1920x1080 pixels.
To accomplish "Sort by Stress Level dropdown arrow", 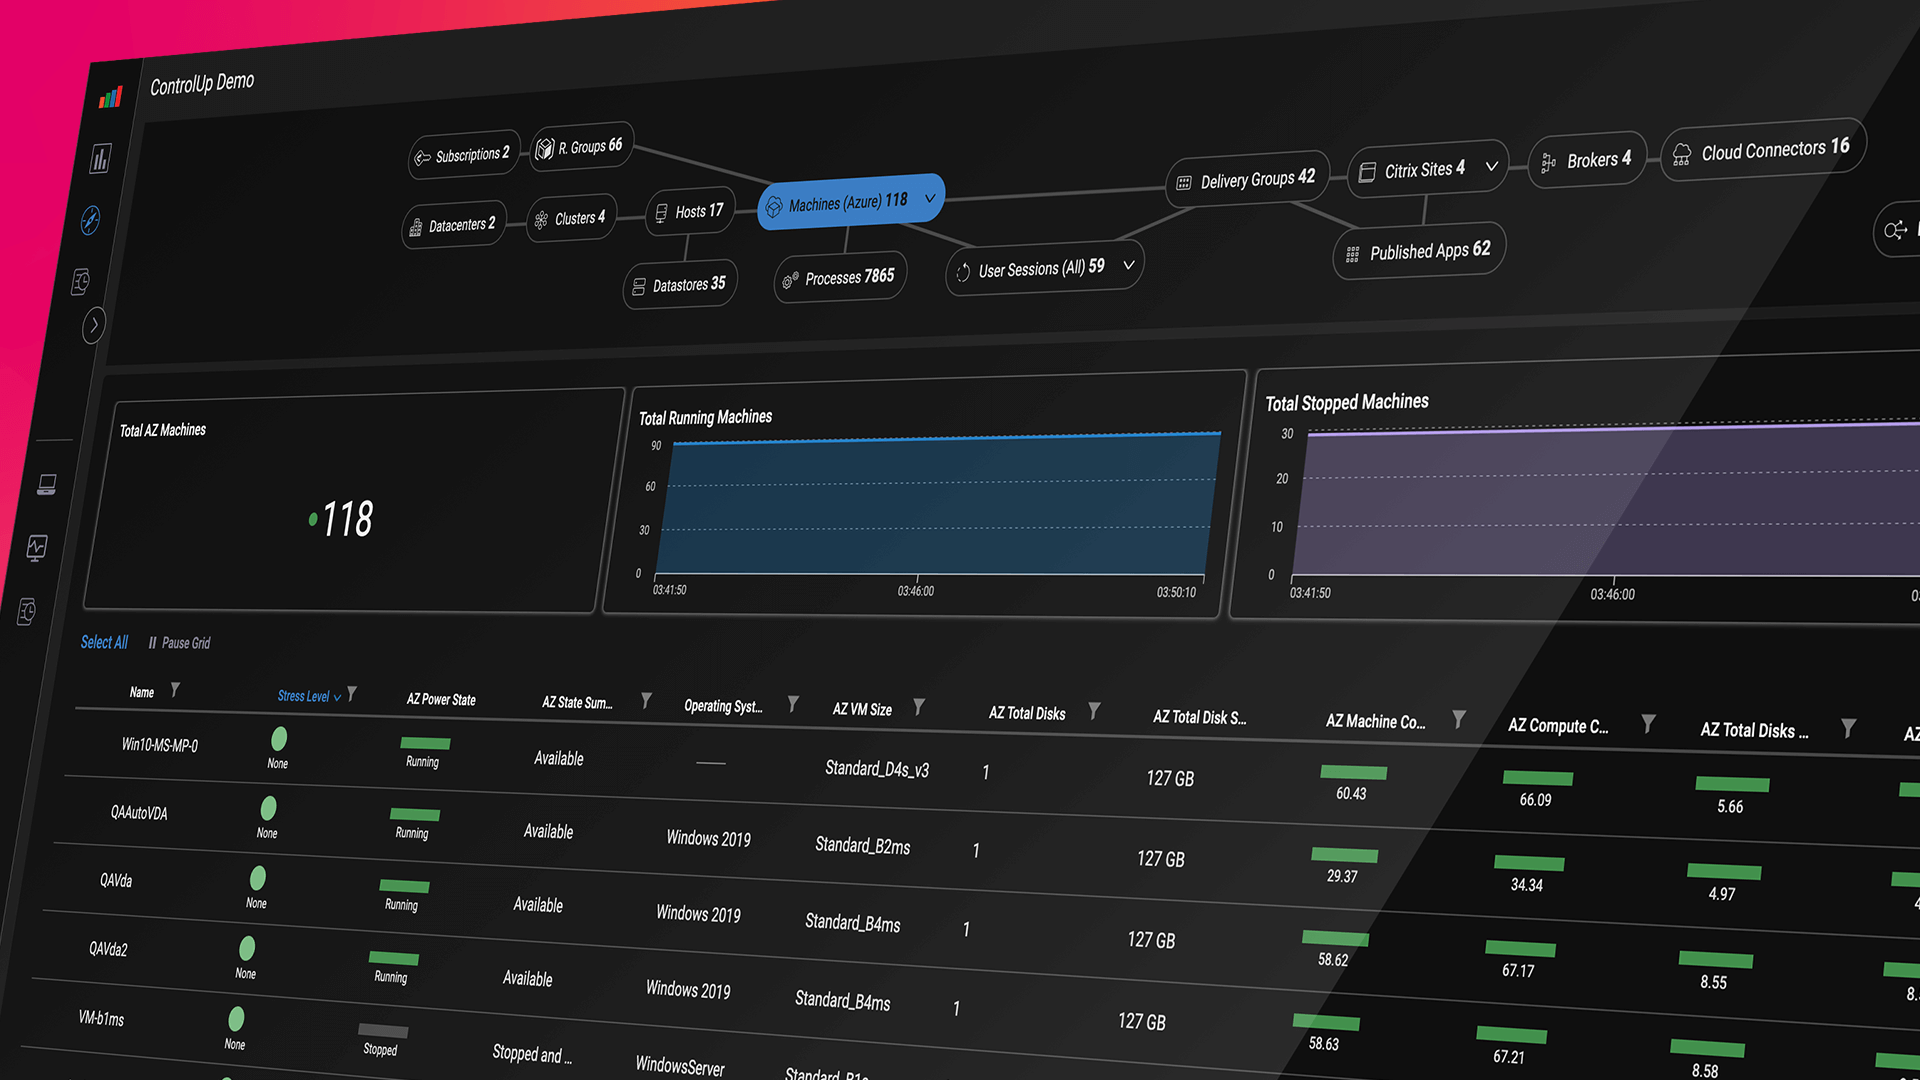I will (337, 697).
